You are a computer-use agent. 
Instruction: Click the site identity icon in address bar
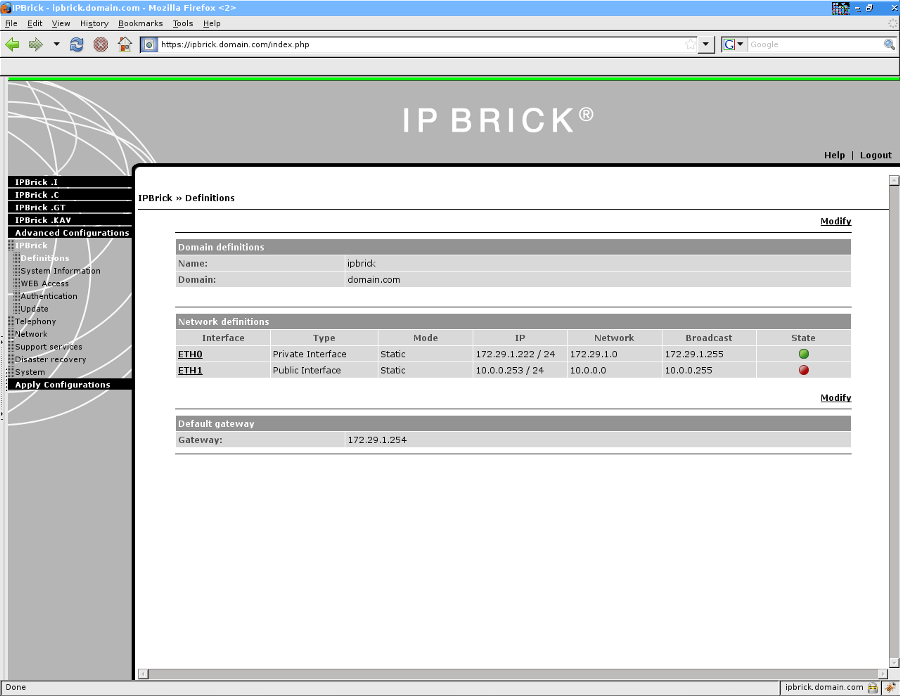click(x=149, y=44)
